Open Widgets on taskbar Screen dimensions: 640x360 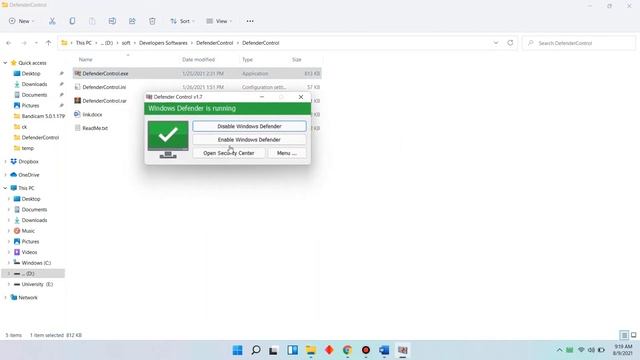[x=292, y=350]
